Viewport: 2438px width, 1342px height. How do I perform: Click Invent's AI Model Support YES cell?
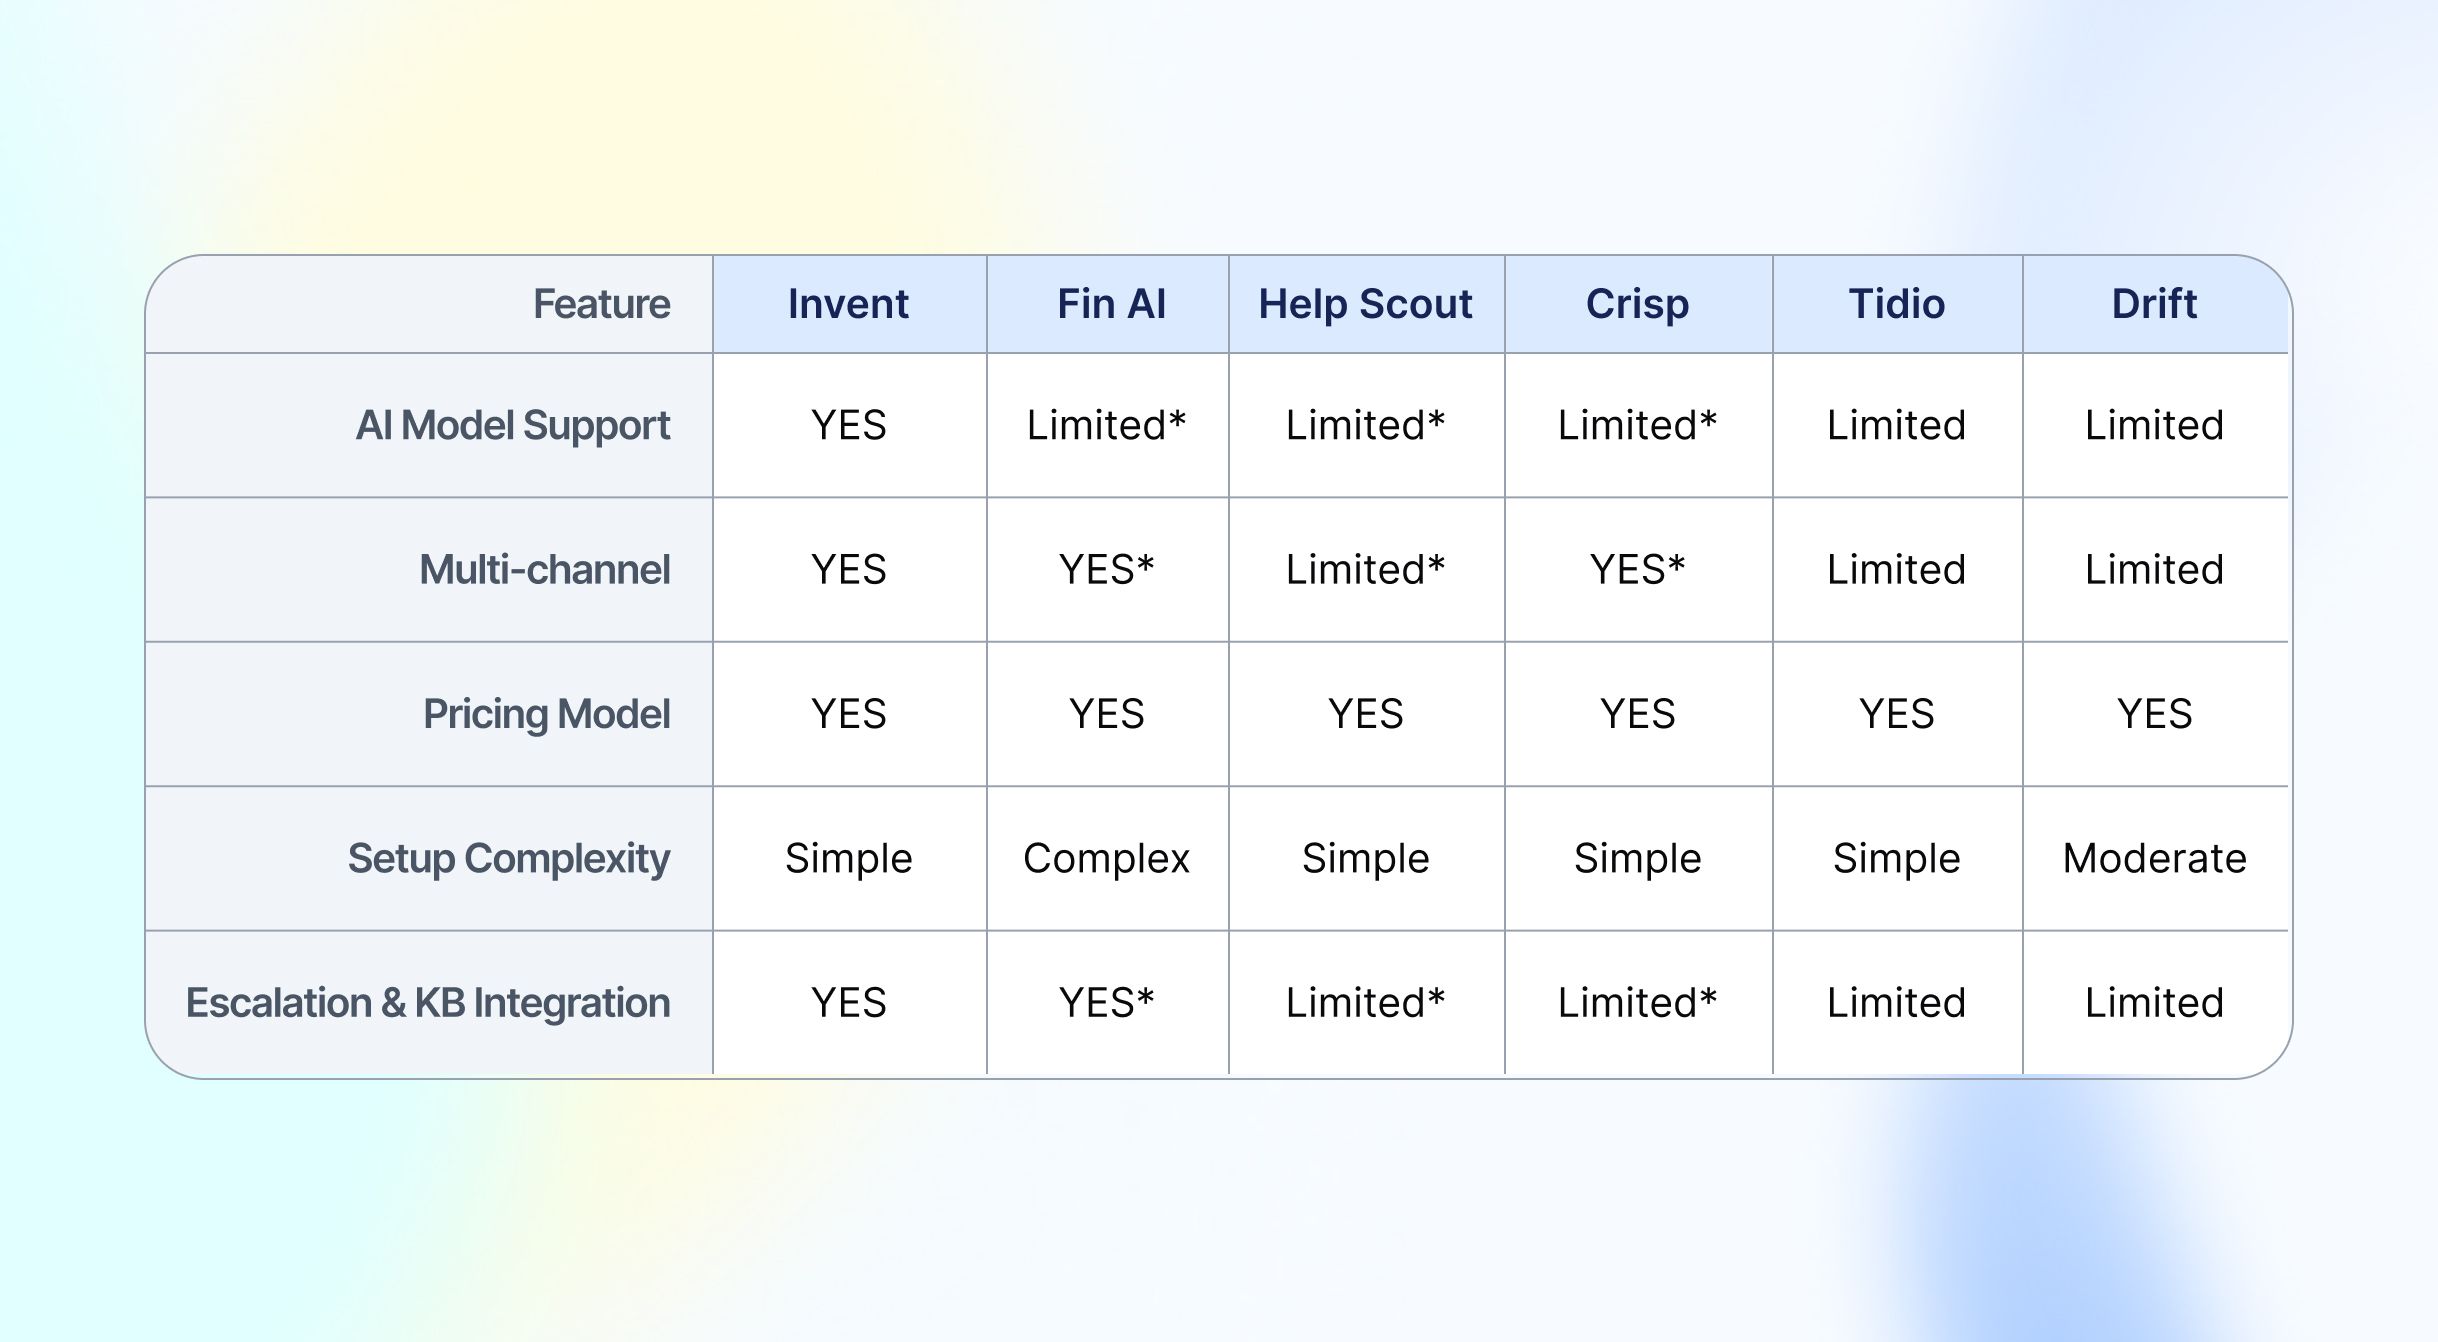click(848, 426)
